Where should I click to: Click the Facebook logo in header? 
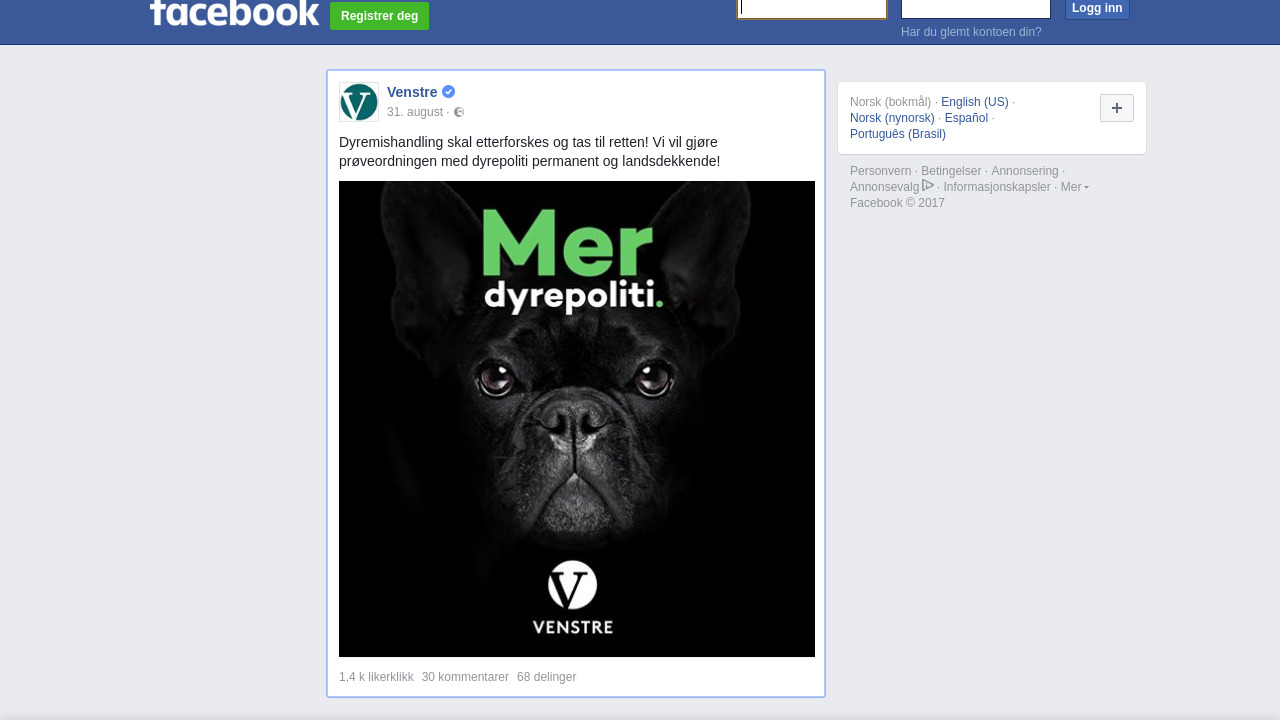[x=235, y=13]
